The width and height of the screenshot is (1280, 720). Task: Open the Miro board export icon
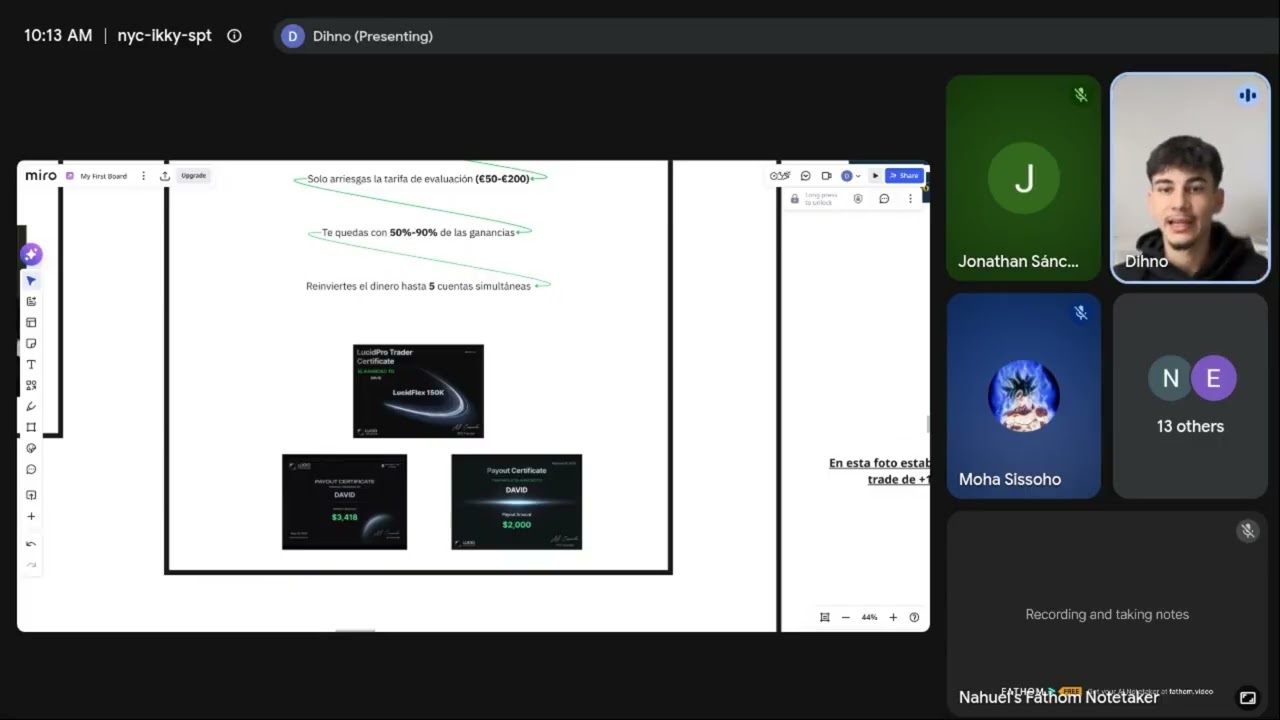coord(165,176)
